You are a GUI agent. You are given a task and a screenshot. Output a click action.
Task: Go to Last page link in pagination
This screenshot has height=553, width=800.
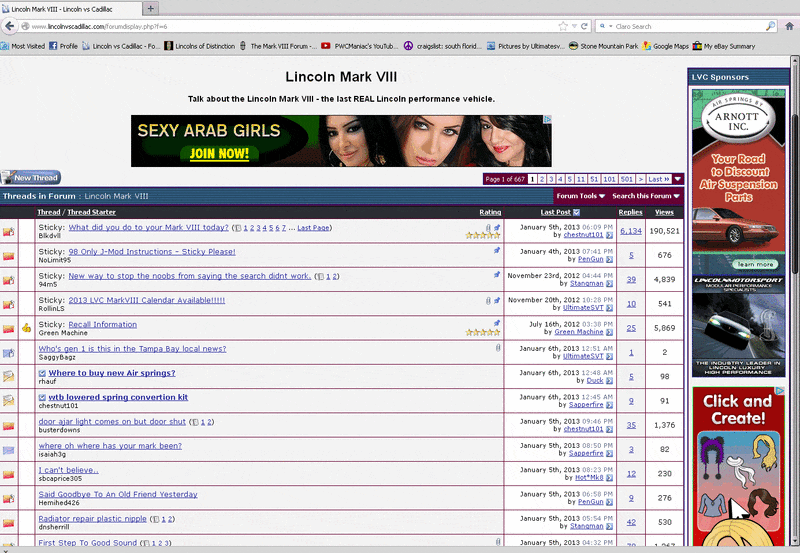click(x=658, y=179)
